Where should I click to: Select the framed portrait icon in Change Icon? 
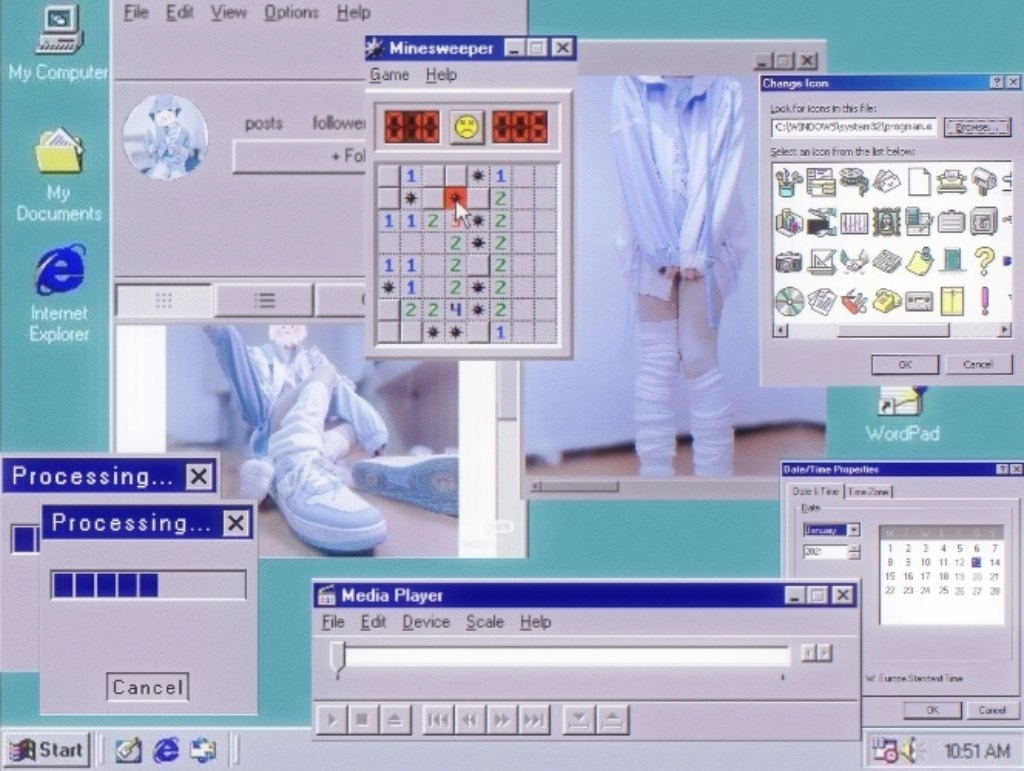[886, 222]
